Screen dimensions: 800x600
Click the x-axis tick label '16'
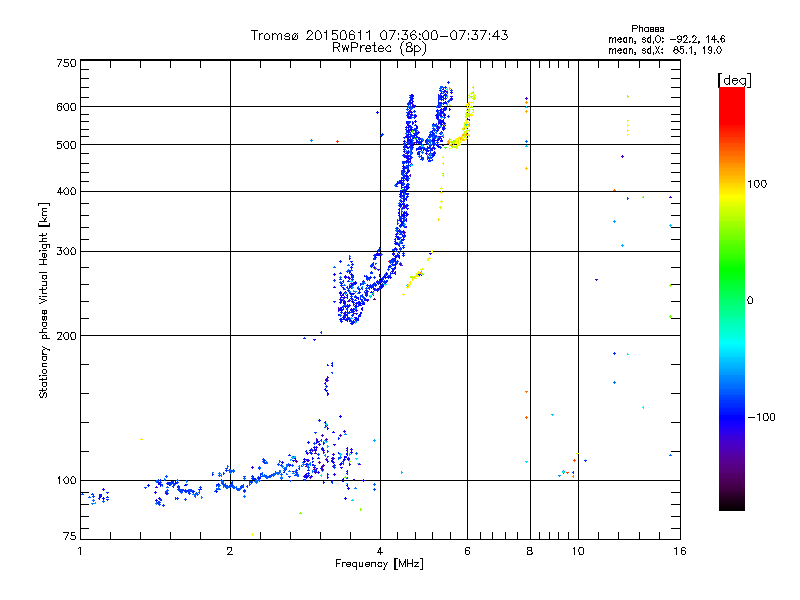point(680,551)
